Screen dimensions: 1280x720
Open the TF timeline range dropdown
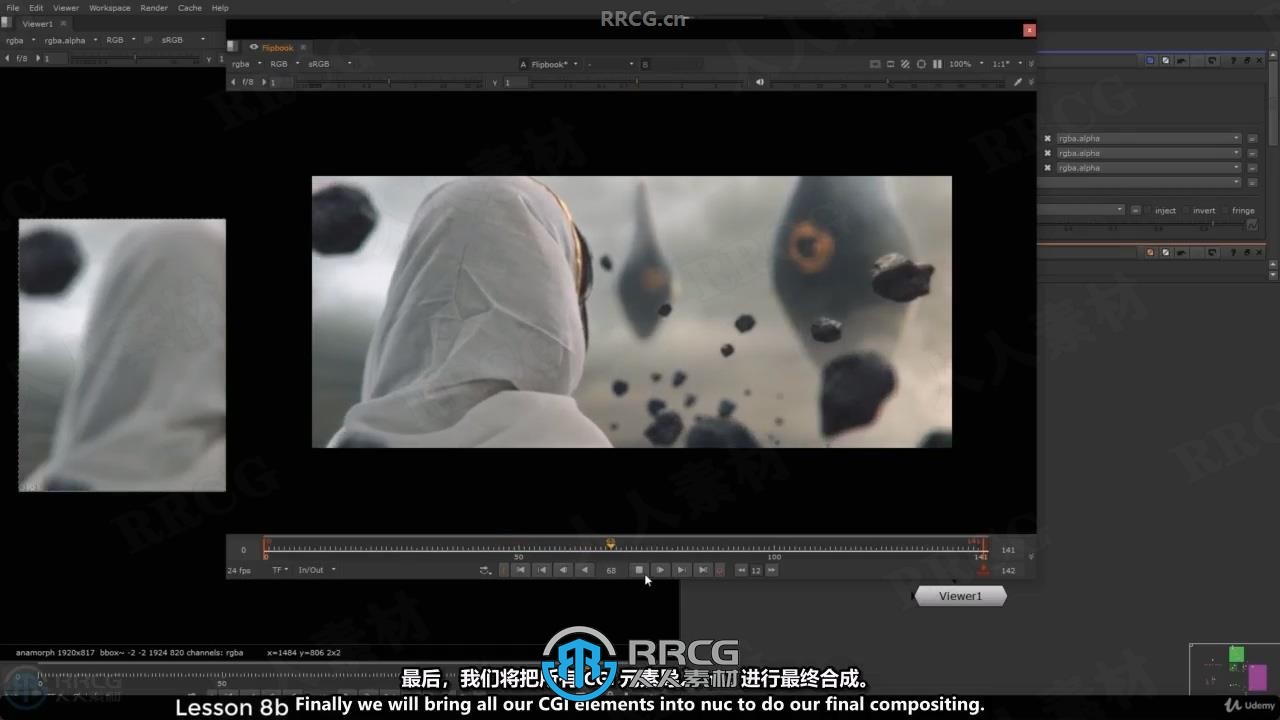coord(280,570)
